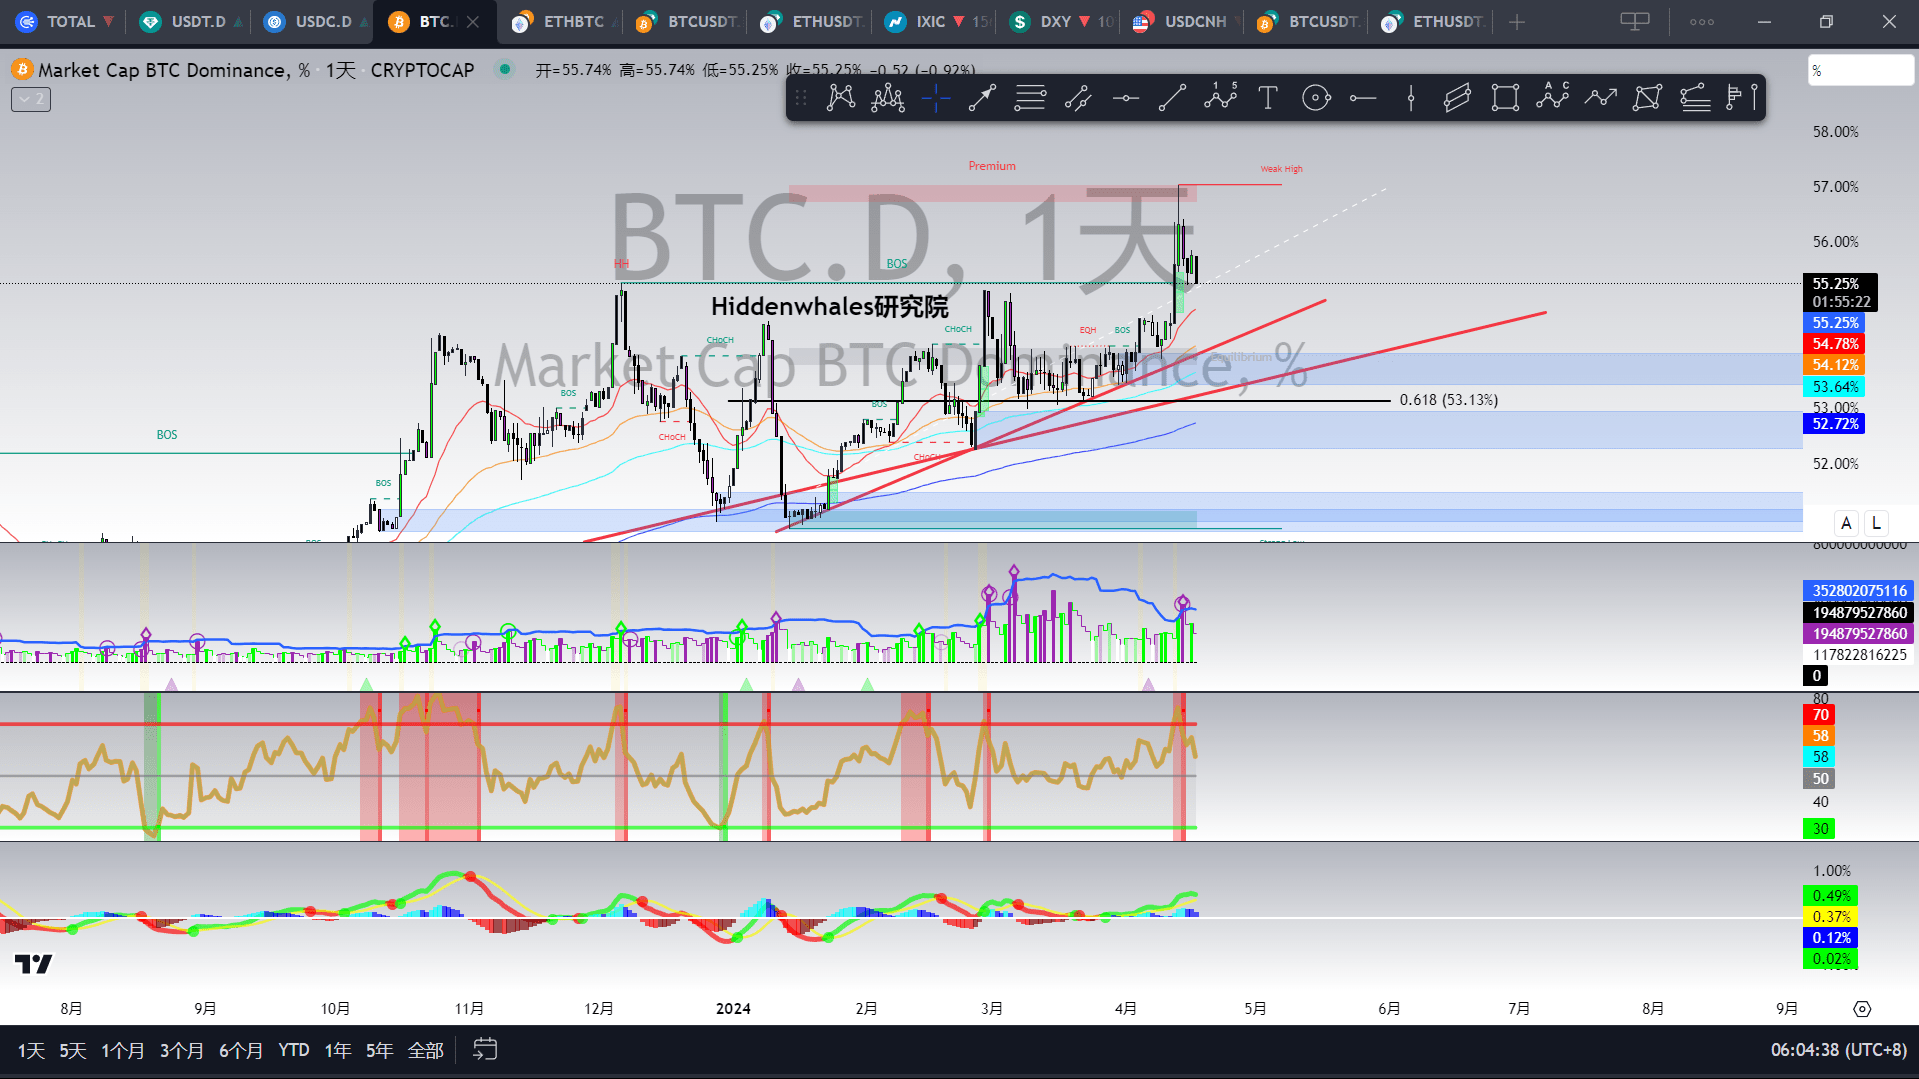This screenshot has height=1079, width=1919.
Task: Select the XABCD pattern drawing tool
Action: pos(841,98)
